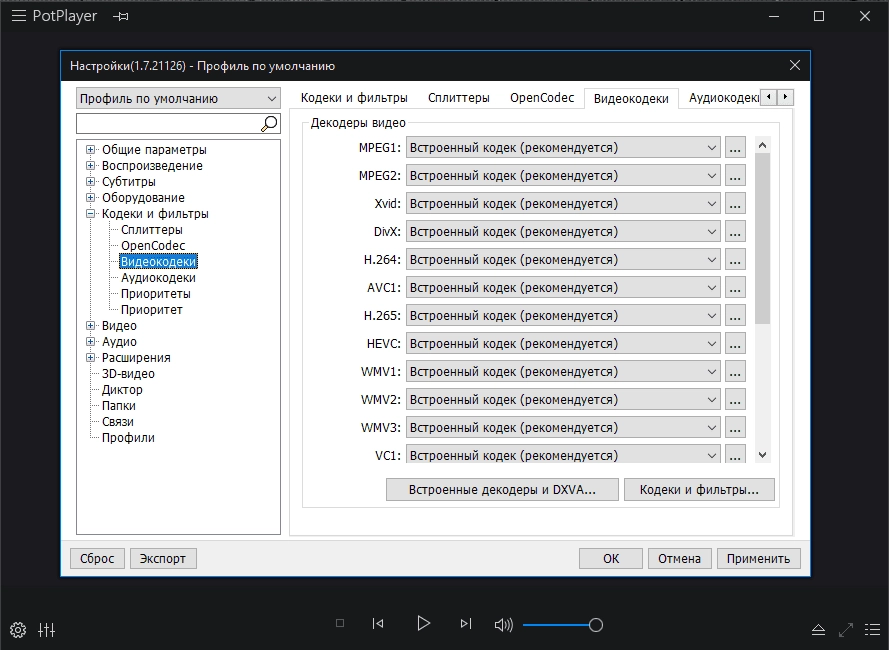The image size is (889, 650).
Task: Open the HEVC decoder dropdown
Action: tap(563, 343)
